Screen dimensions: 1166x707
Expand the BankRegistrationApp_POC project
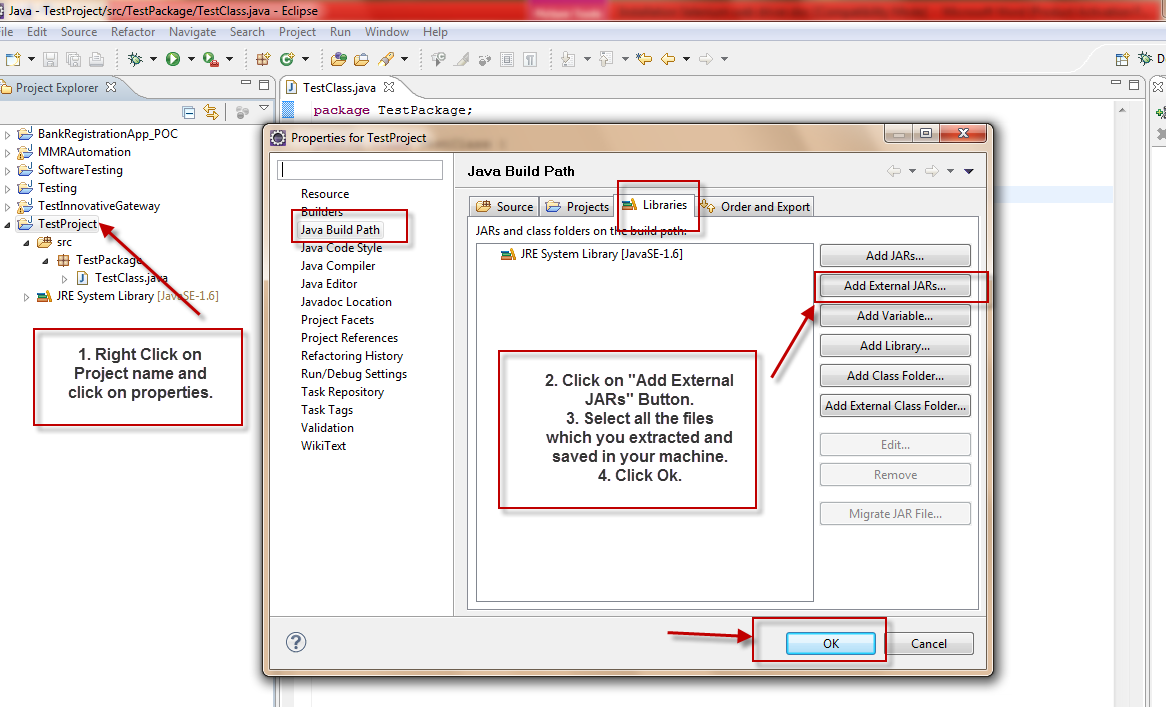(x=7, y=135)
